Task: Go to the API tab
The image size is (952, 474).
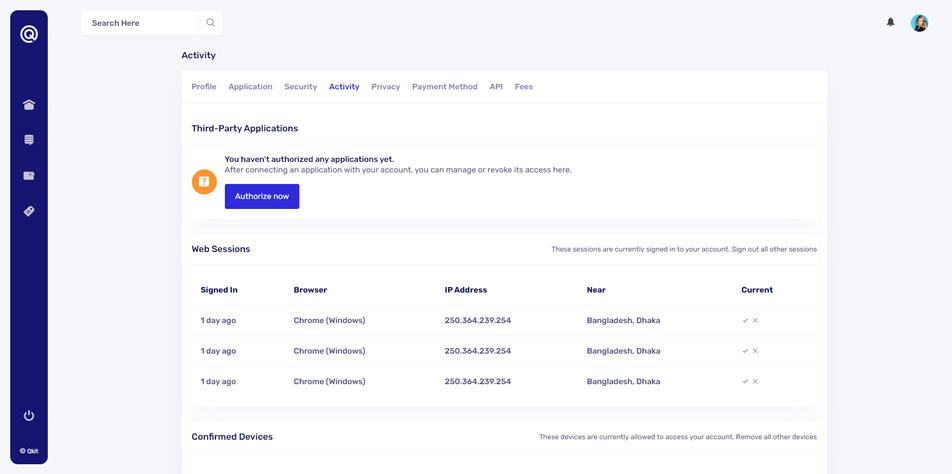Action: [496, 87]
